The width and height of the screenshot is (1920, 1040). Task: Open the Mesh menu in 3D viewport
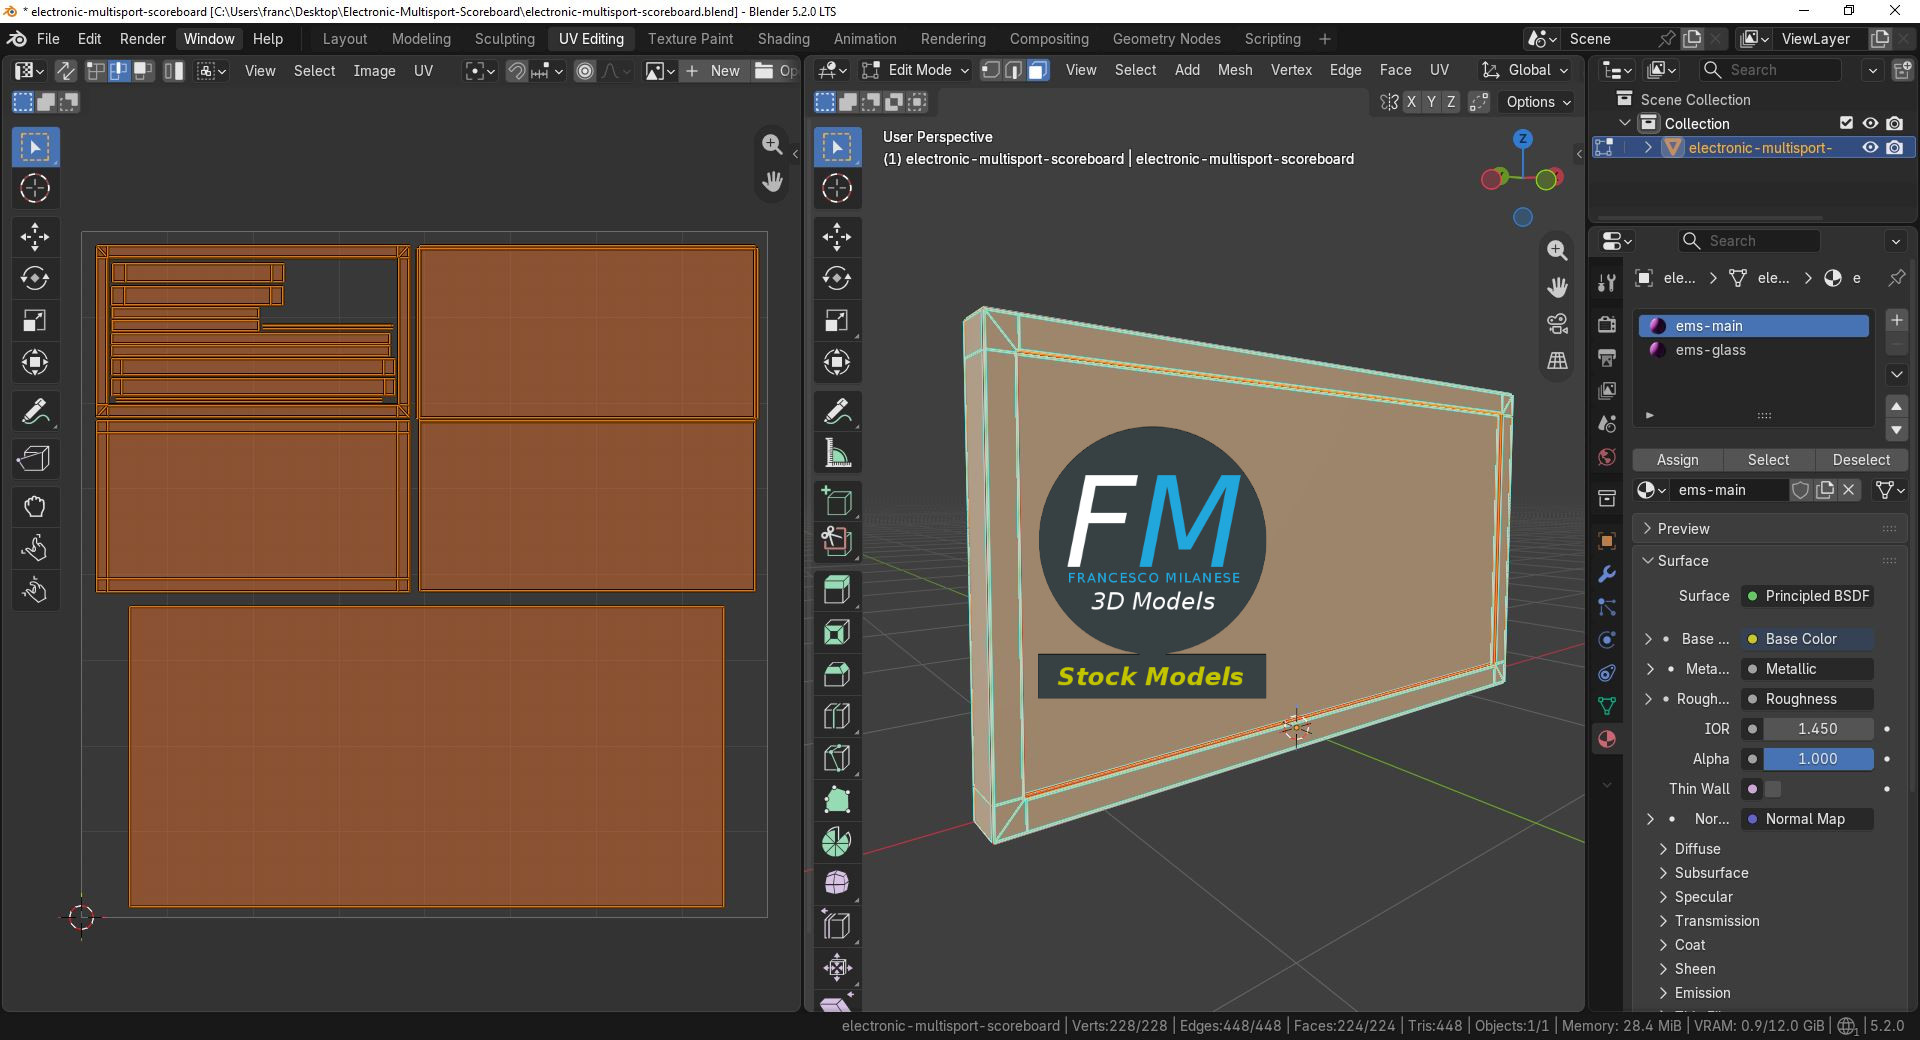click(x=1235, y=70)
